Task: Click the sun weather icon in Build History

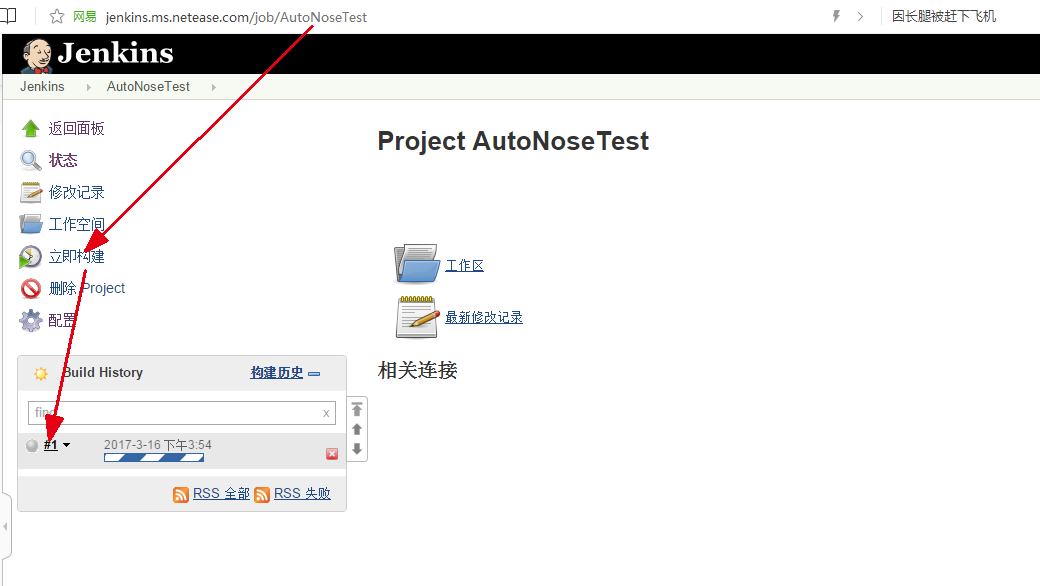Action: [x=40, y=373]
